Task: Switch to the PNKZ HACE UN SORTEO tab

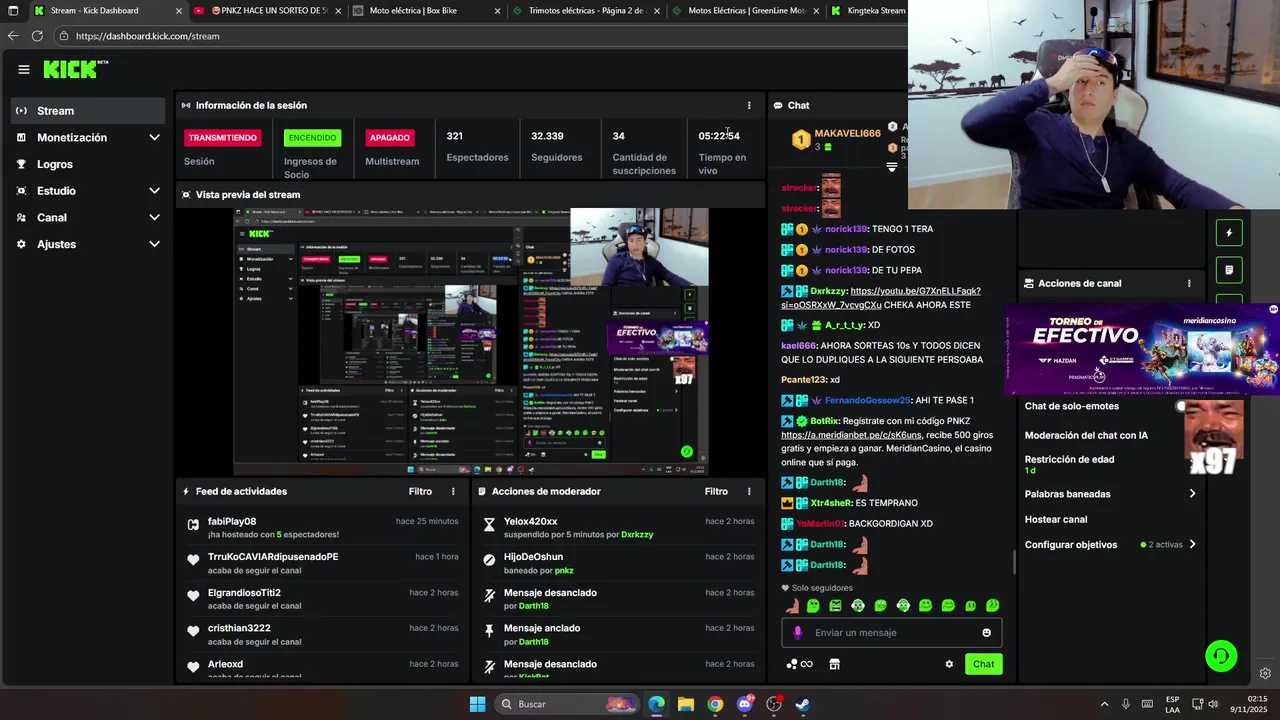Action: tap(268, 10)
